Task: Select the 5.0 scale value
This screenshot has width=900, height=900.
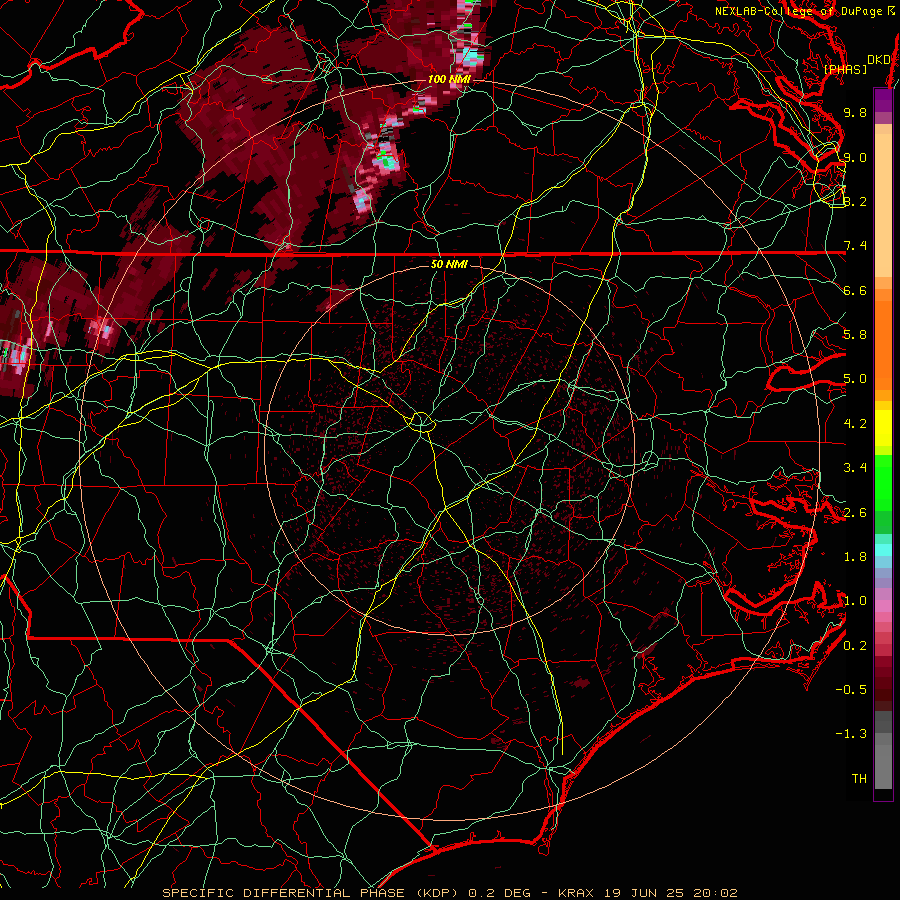Action: click(855, 379)
